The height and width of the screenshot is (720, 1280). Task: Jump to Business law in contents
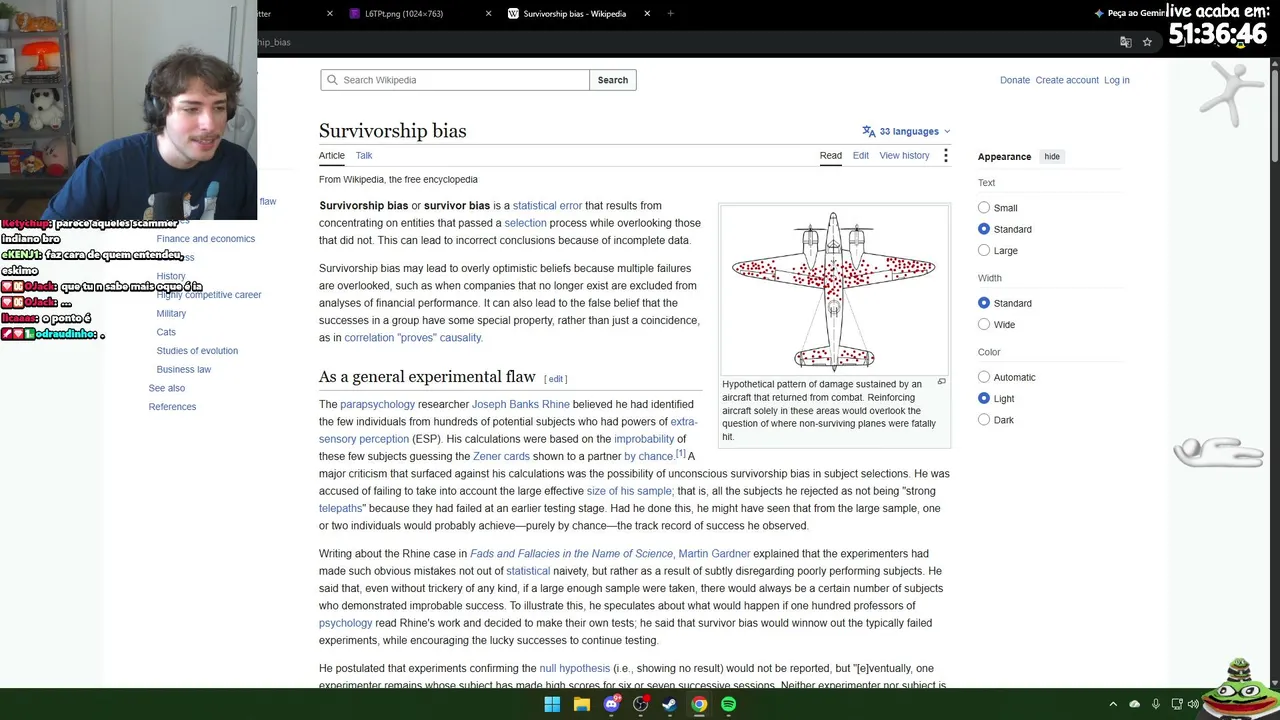pos(184,370)
